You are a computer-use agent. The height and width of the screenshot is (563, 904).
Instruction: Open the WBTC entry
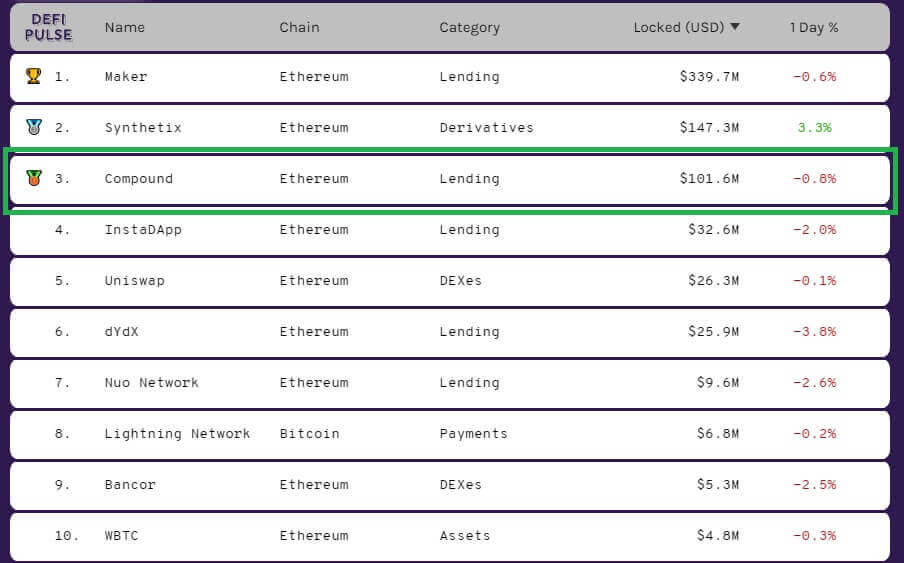(x=121, y=536)
